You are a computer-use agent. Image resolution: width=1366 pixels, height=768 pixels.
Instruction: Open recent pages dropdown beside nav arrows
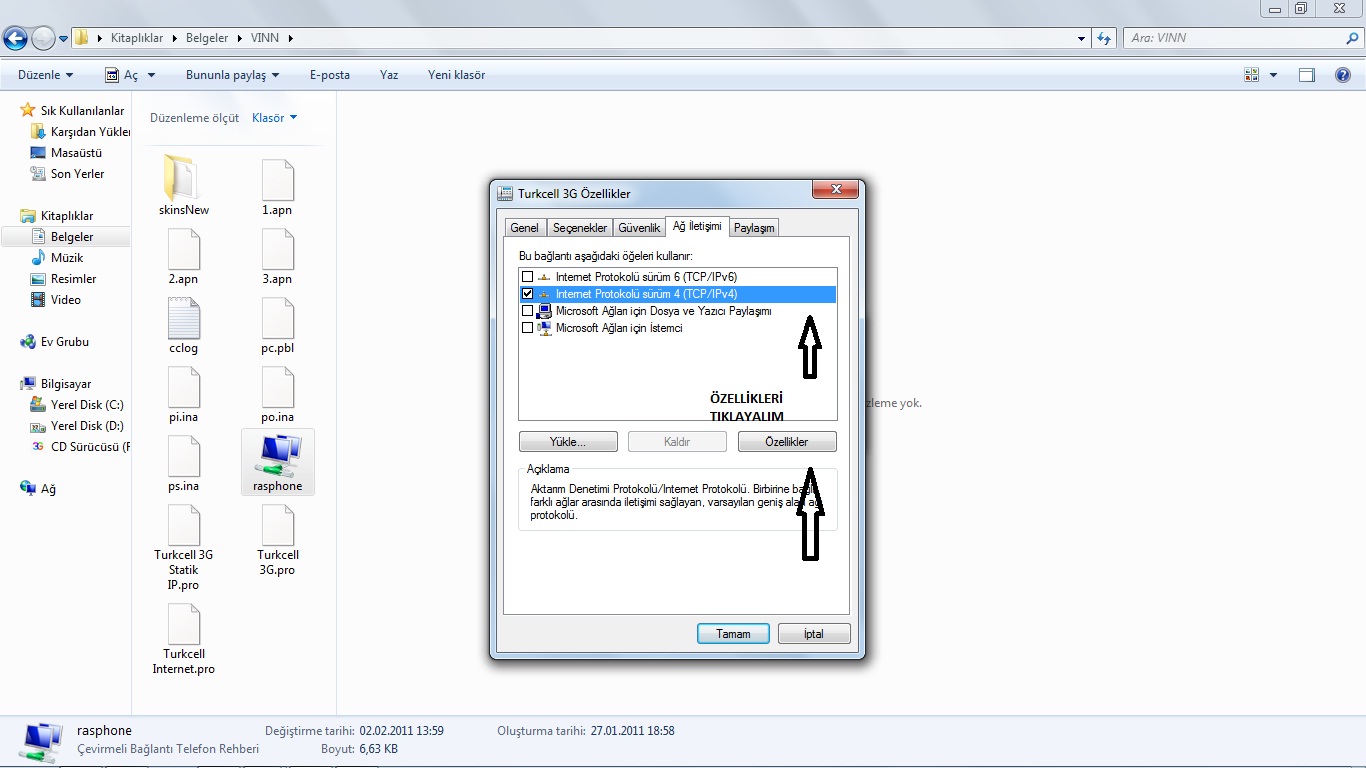(64, 39)
